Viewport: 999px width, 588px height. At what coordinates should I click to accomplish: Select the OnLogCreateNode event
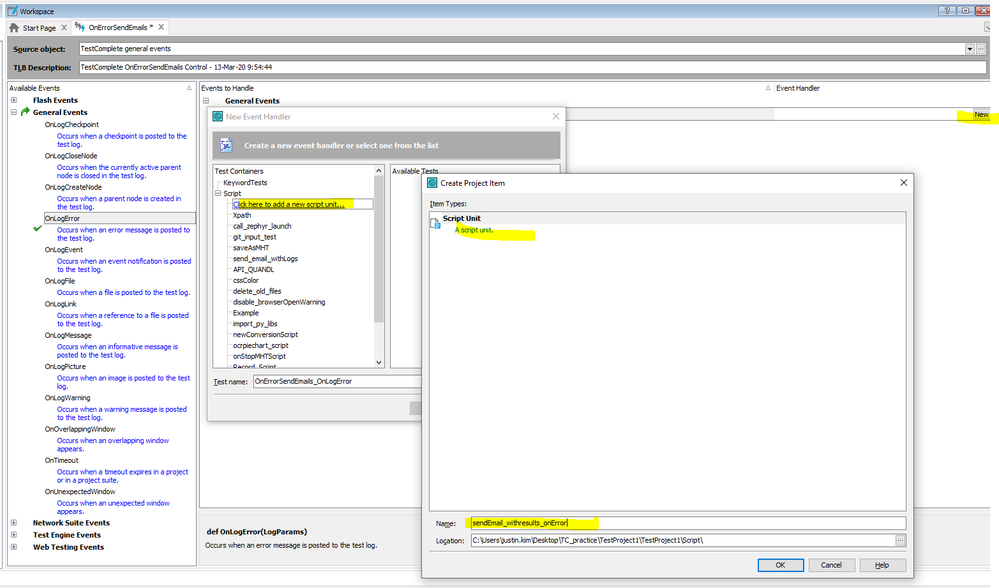pos(73,187)
